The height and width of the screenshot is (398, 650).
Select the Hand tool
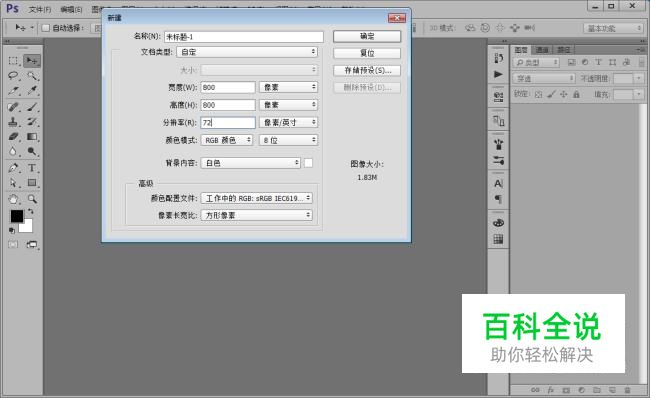pos(13,199)
